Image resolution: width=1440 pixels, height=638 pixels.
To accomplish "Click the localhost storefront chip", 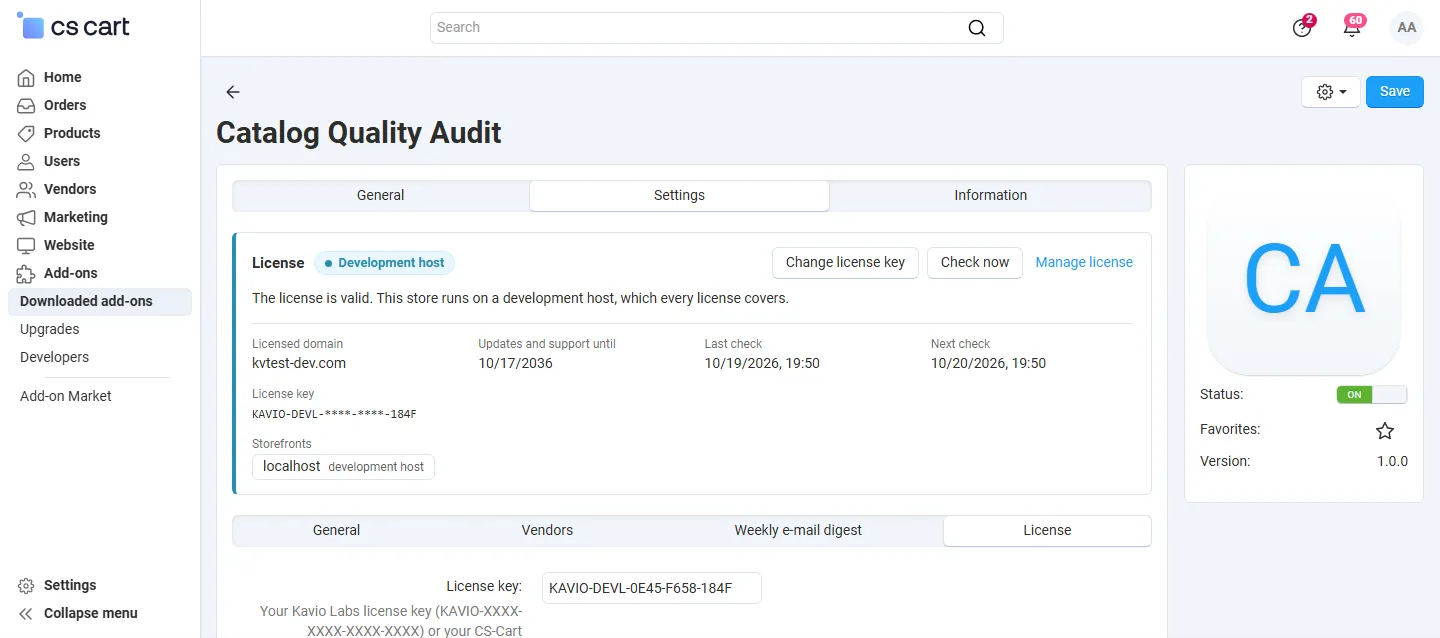I will [343, 467].
